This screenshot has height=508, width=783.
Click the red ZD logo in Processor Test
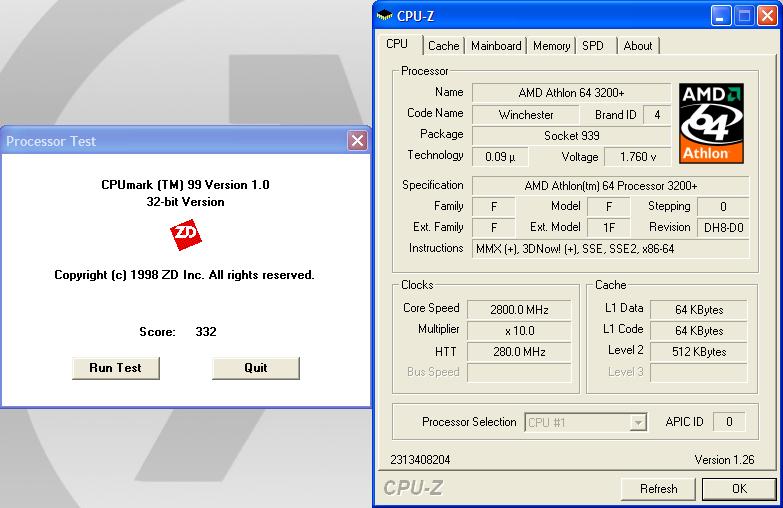click(186, 234)
